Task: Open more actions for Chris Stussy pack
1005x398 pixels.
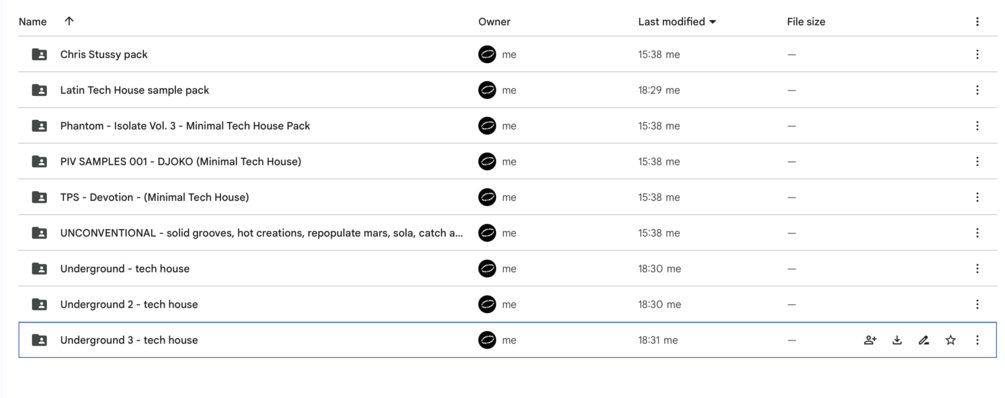Action: [x=977, y=54]
